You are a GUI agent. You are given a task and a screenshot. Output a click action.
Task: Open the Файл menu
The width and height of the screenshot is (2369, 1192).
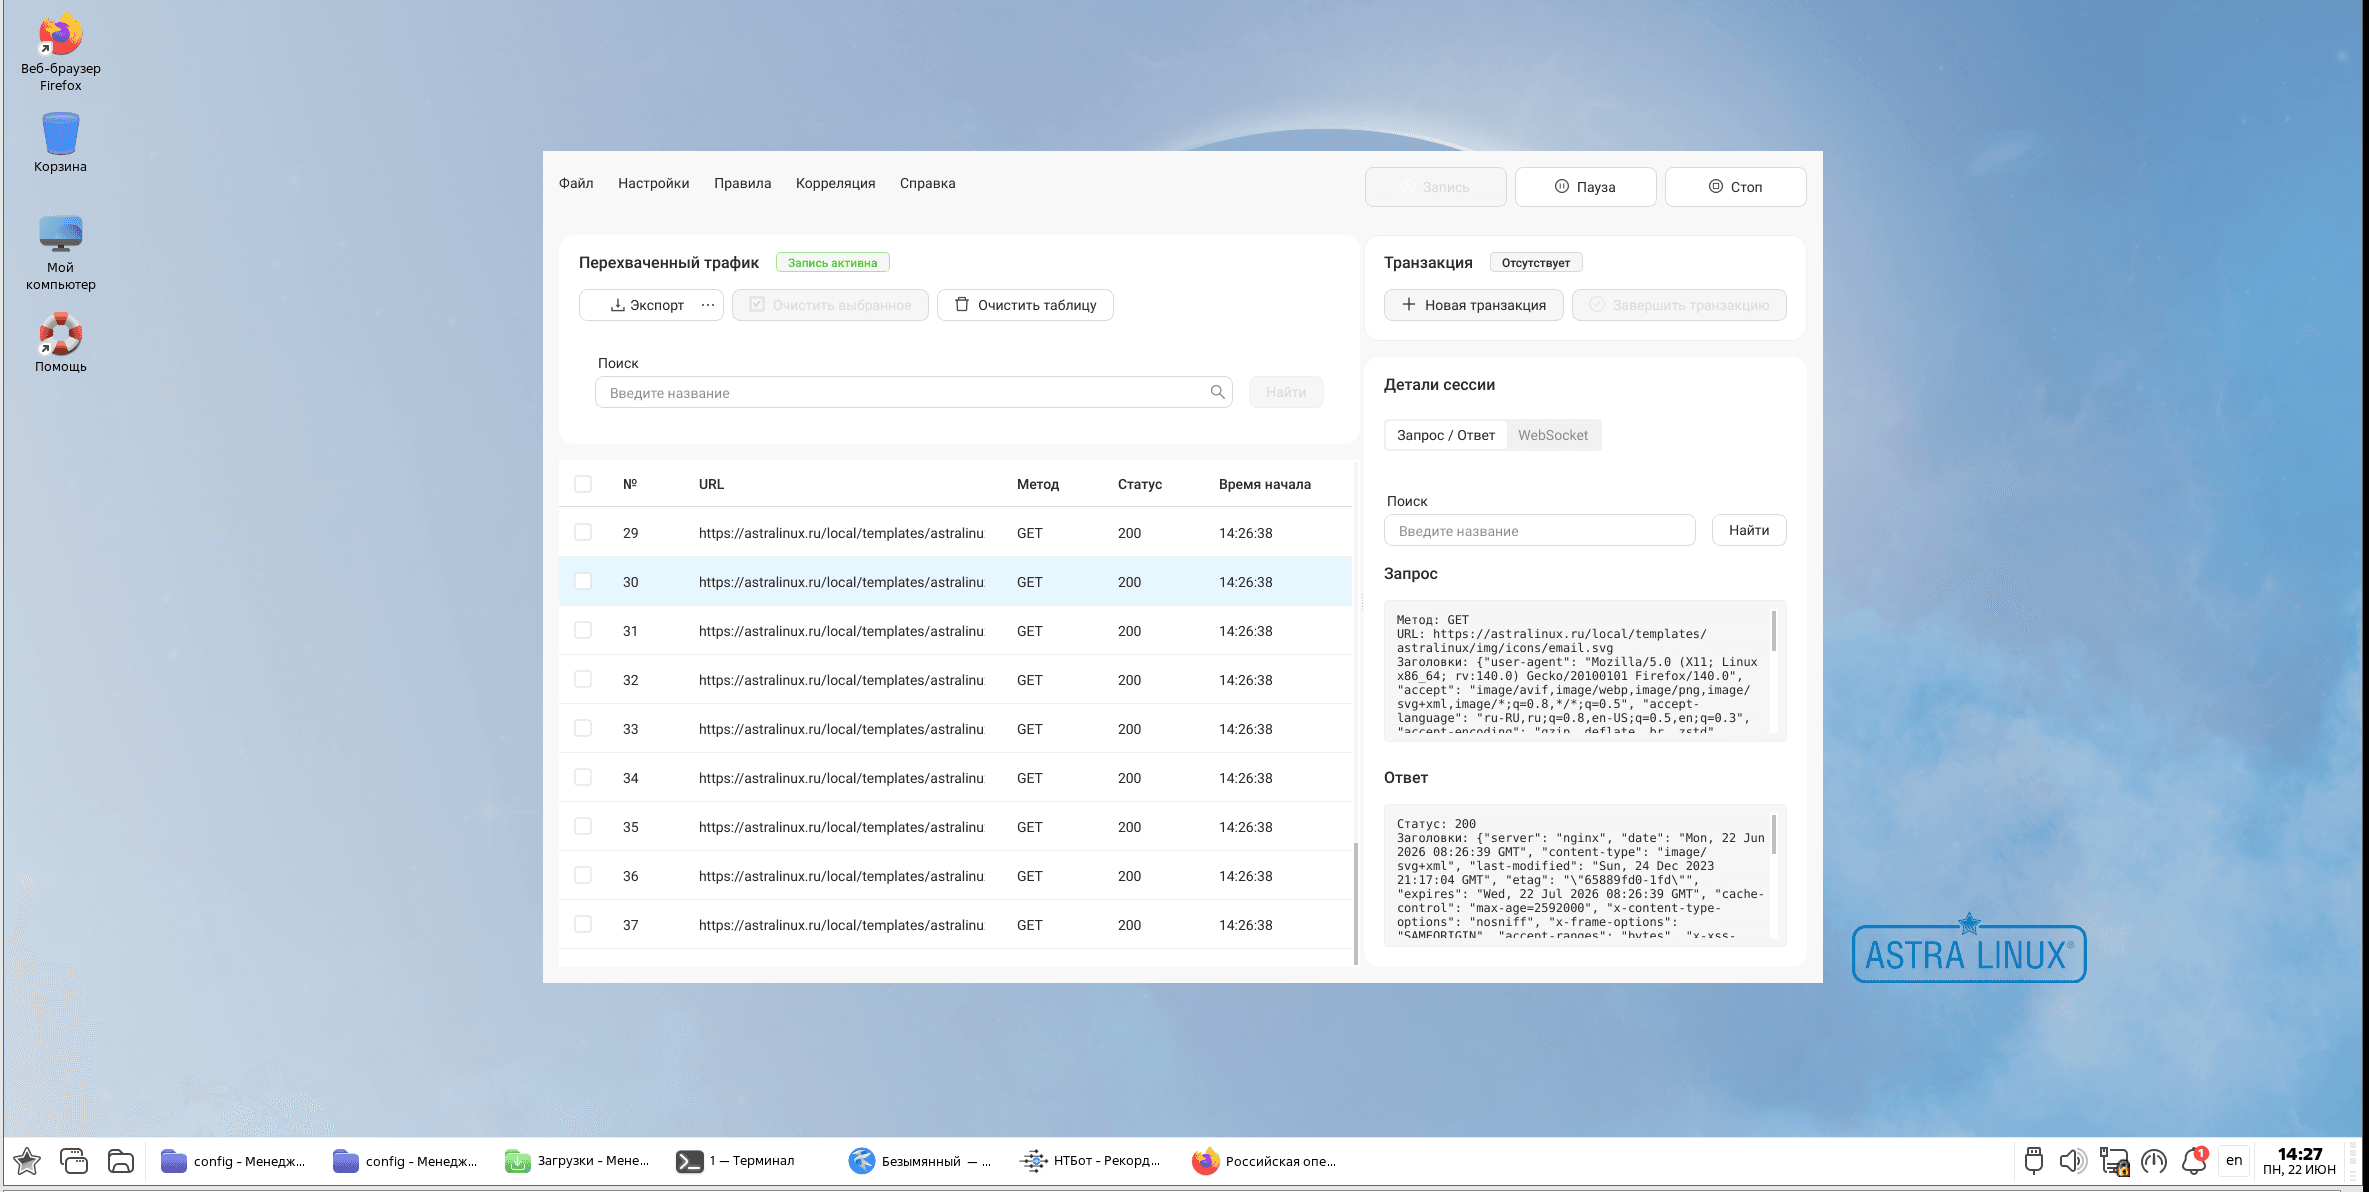coord(576,183)
